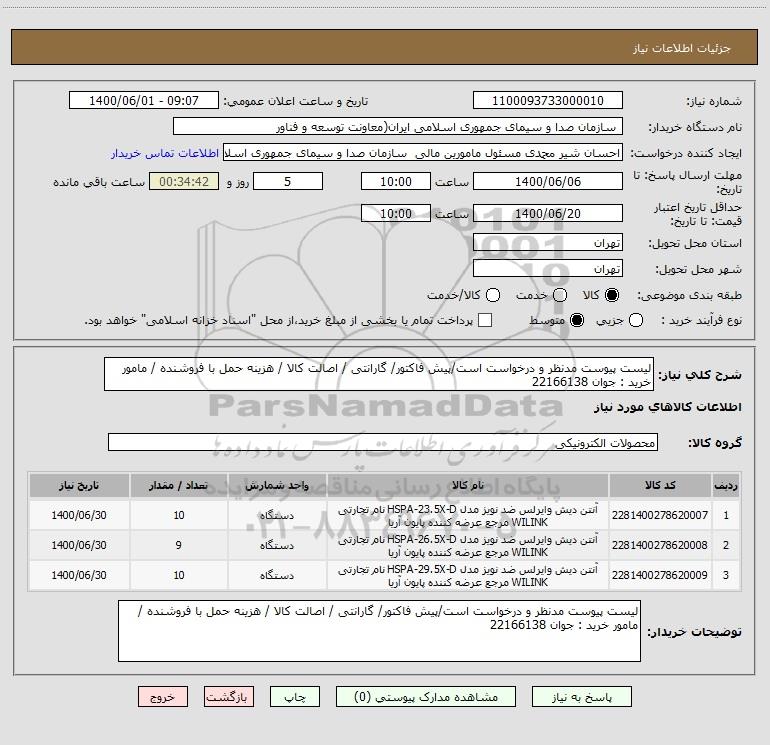
Task: Click the شماره نیاز number field
Action: [x=548, y=101]
